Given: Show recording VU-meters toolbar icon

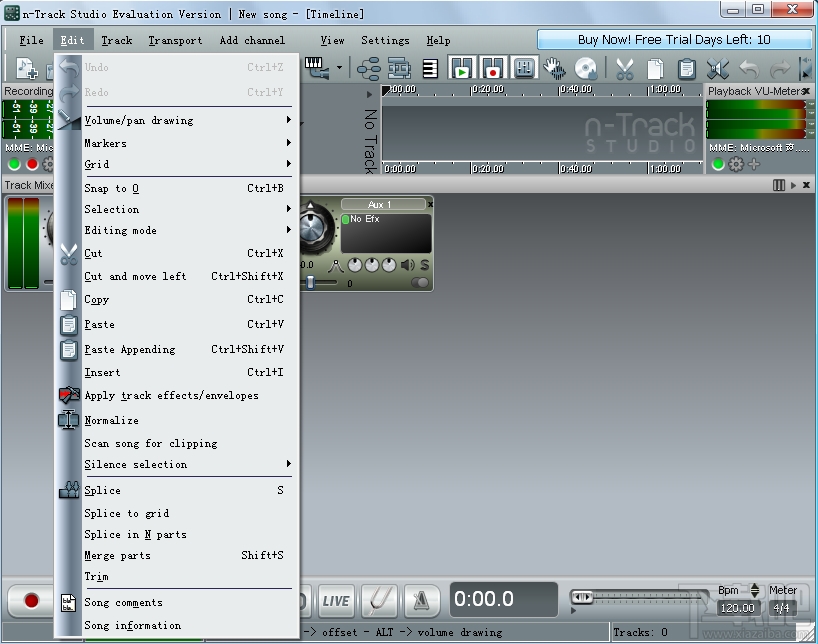Looking at the screenshot, I should pyautogui.click(x=493, y=68).
